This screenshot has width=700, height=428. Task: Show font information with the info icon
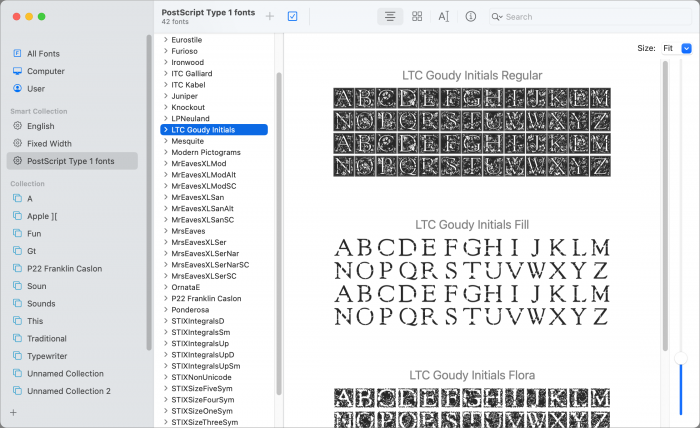[x=471, y=17]
